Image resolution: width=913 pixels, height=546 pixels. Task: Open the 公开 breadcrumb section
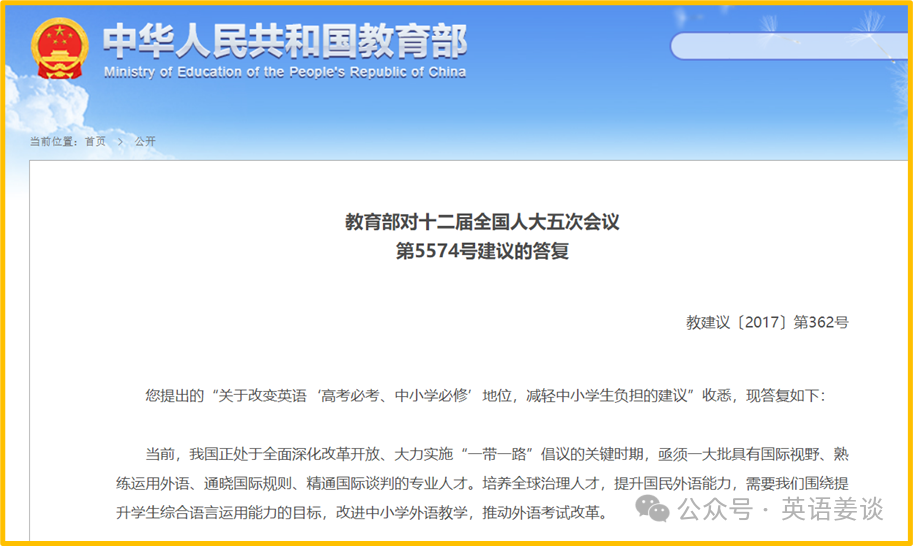pos(145,142)
